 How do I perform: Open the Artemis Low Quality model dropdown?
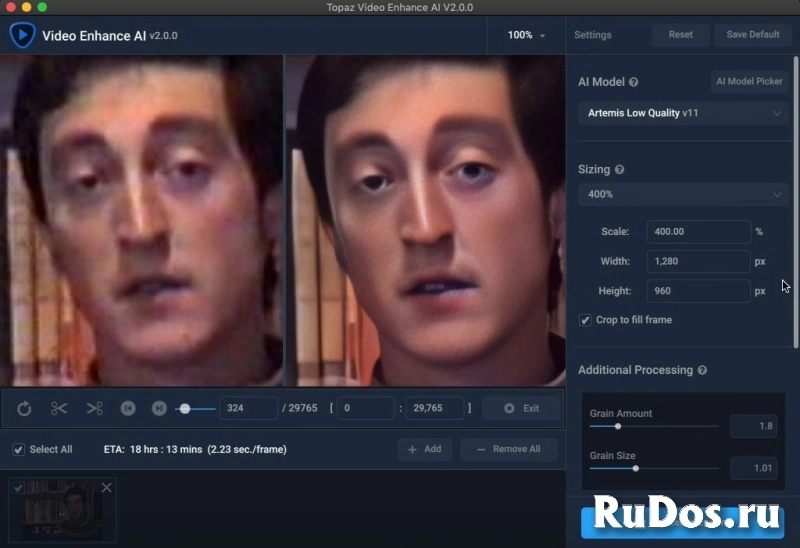tap(683, 113)
